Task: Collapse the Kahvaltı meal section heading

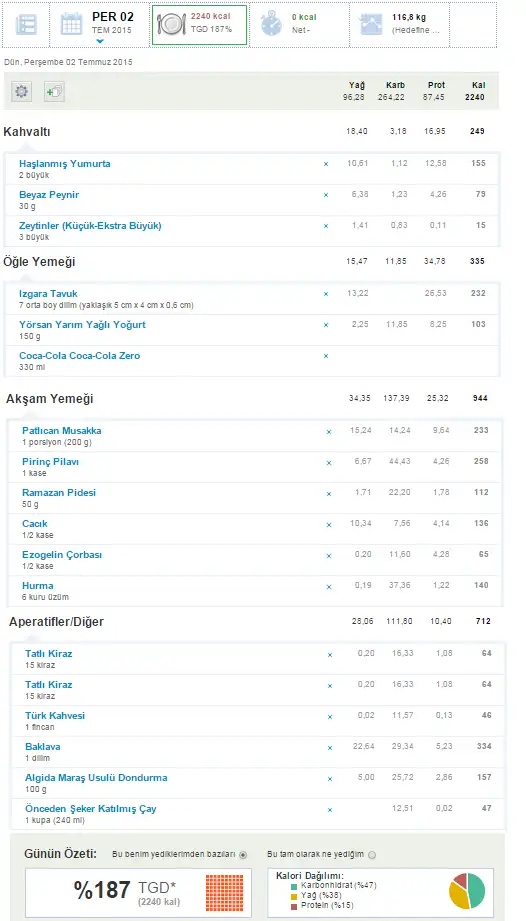Action: click(x=27, y=132)
